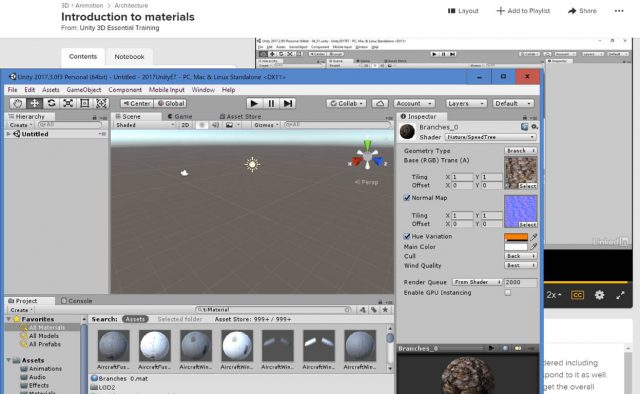Click the Play button in Unity
This screenshot has height=394, width=640.
[x=254, y=103]
